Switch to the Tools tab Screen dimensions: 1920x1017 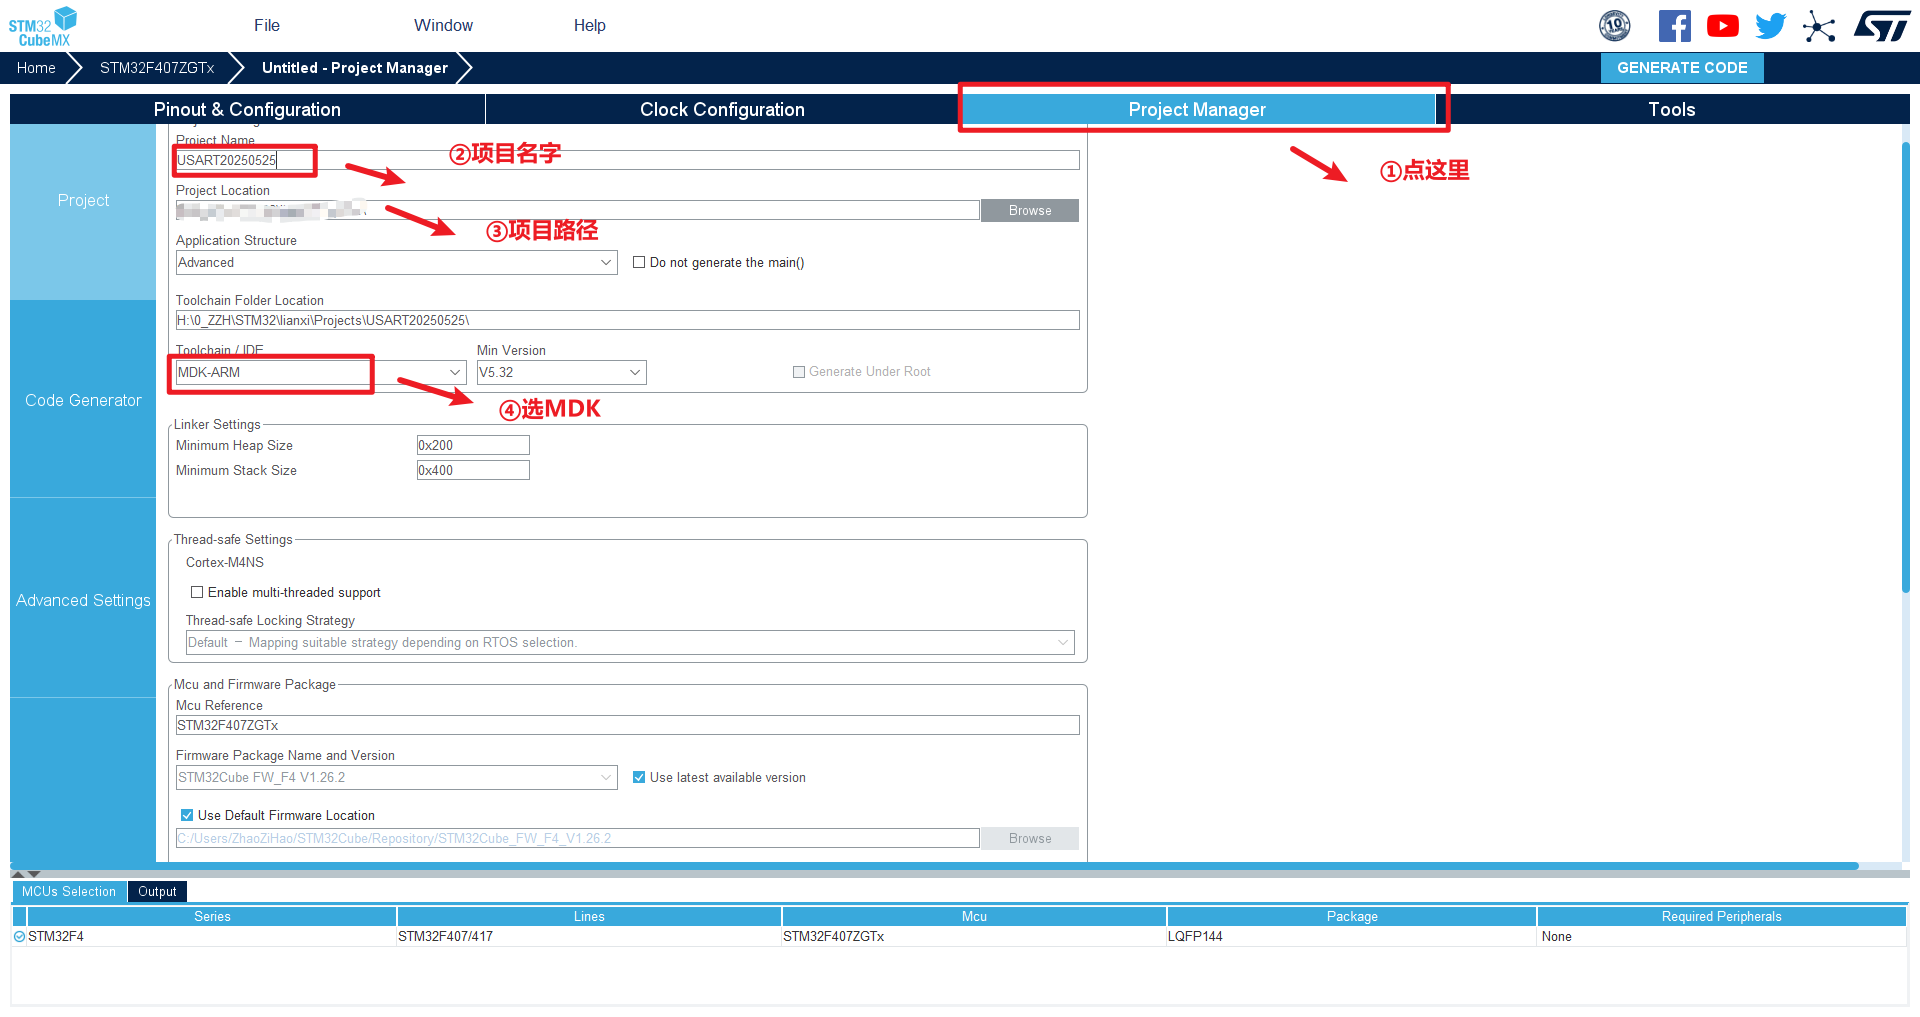click(1672, 110)
